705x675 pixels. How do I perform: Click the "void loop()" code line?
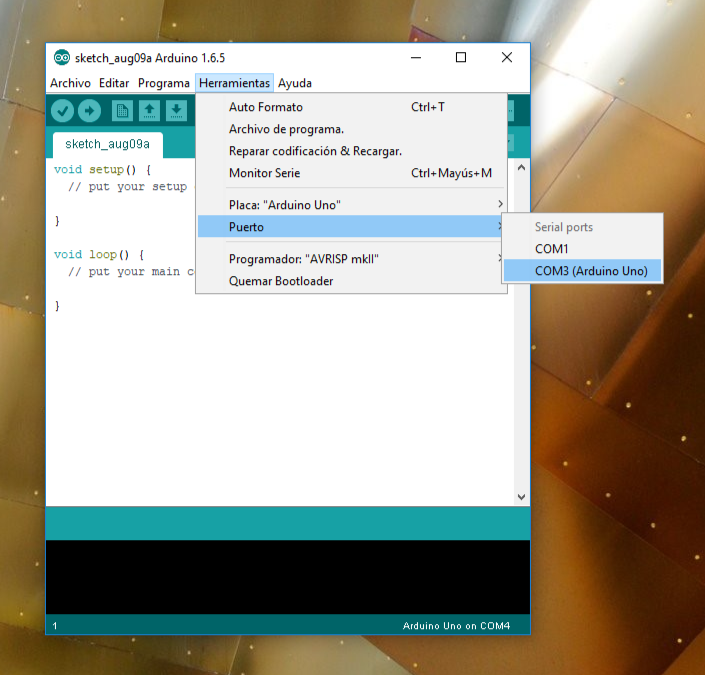99,255
